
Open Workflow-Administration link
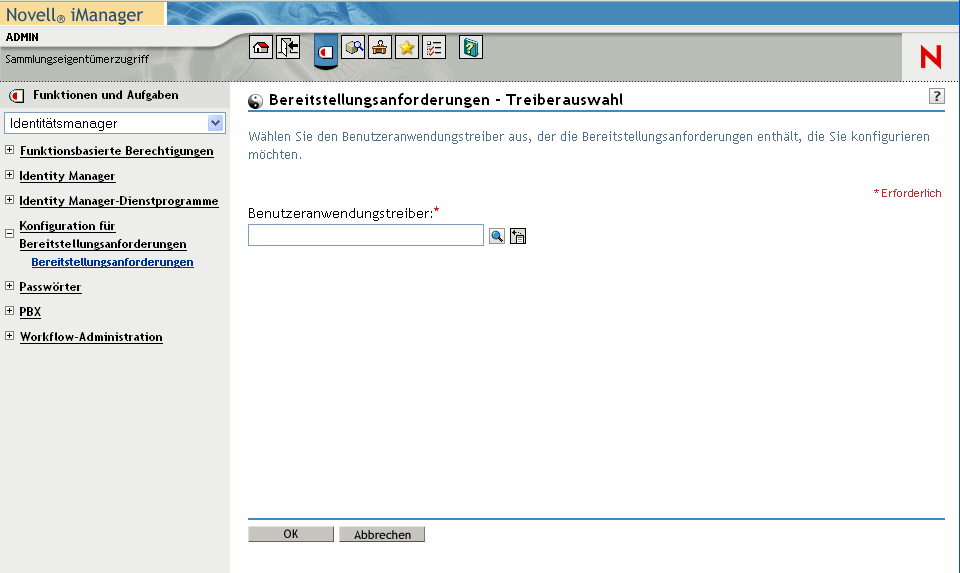[91, 337]
